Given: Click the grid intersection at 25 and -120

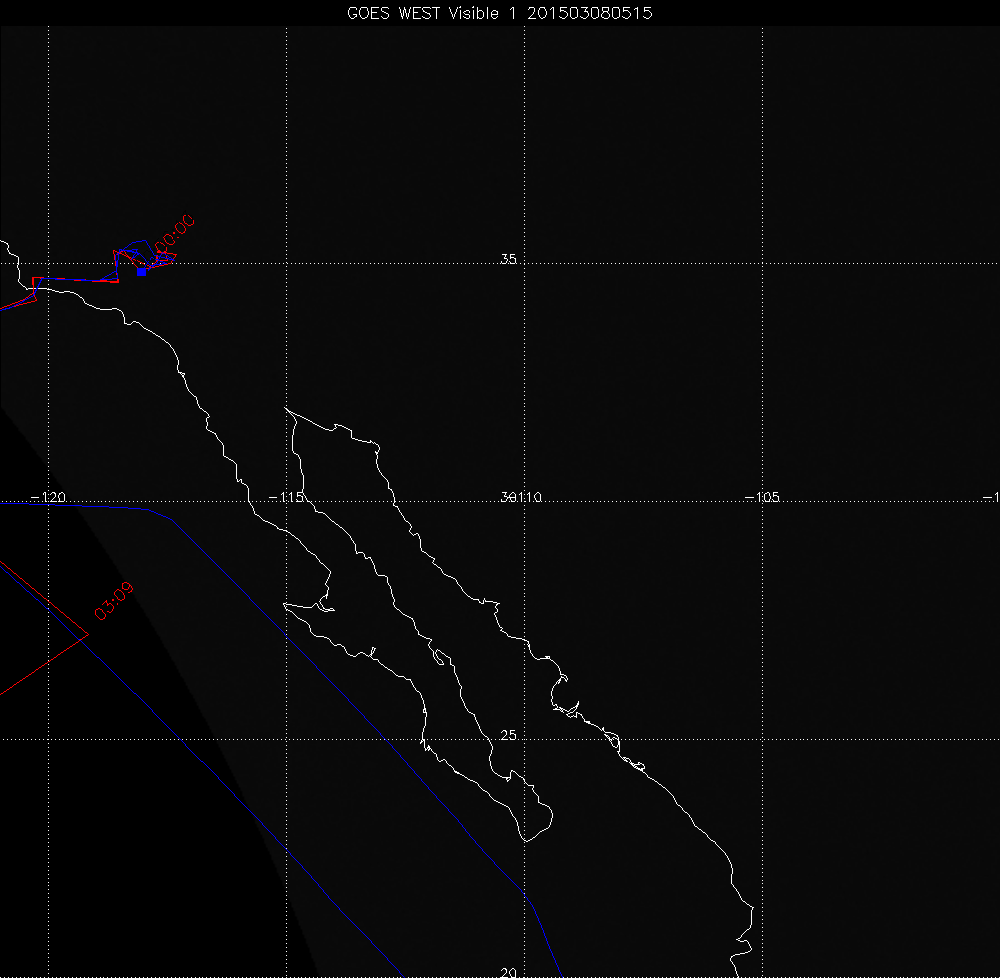Looking at the screenshot, I should [48, 740].
